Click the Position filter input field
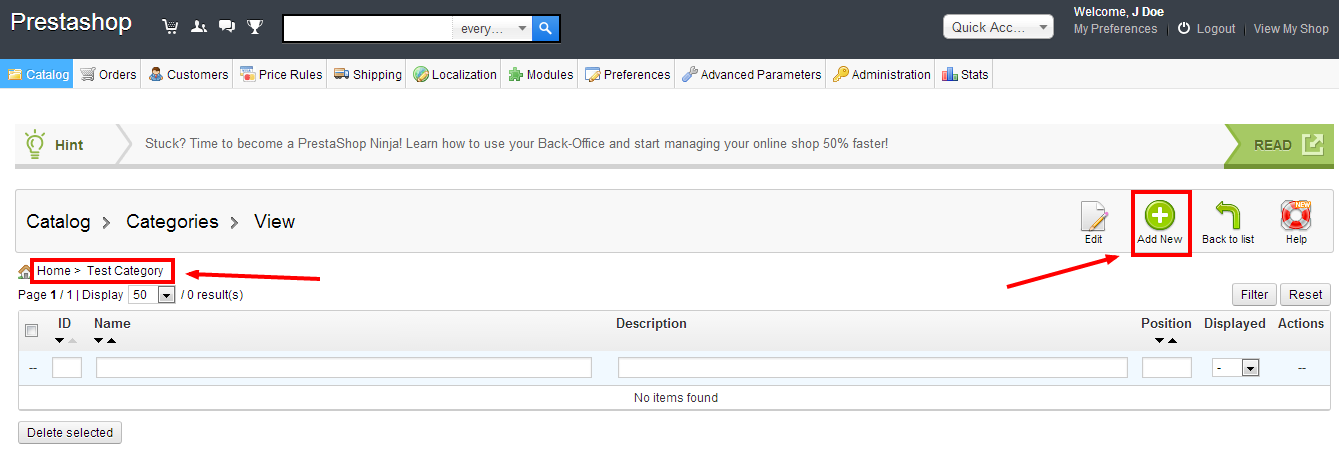The width and height of the screenshot is (1339, 452). pyautogui.click(x=1167, y=368)
